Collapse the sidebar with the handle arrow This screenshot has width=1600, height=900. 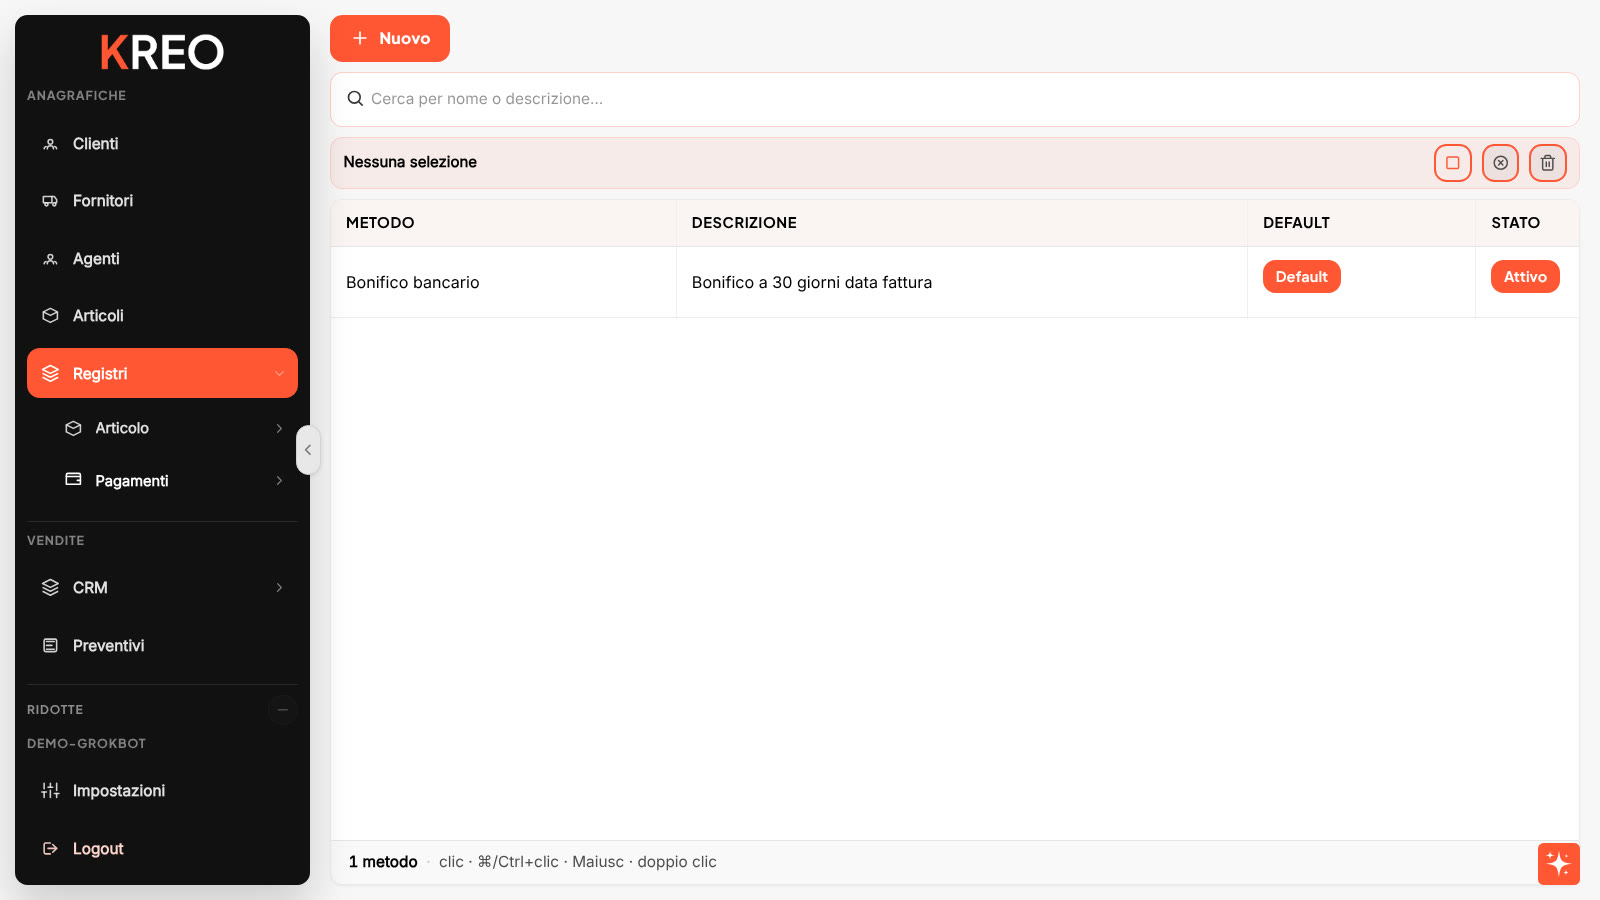point(308,450)
